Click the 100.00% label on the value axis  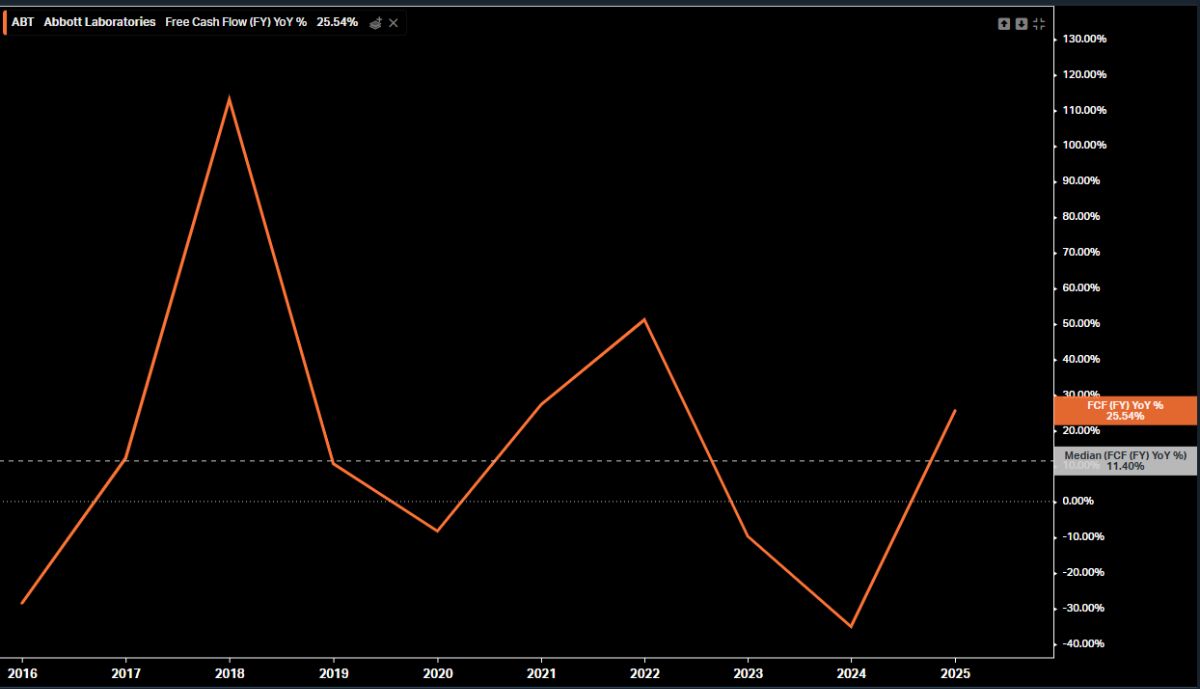tap(1086, 145)
